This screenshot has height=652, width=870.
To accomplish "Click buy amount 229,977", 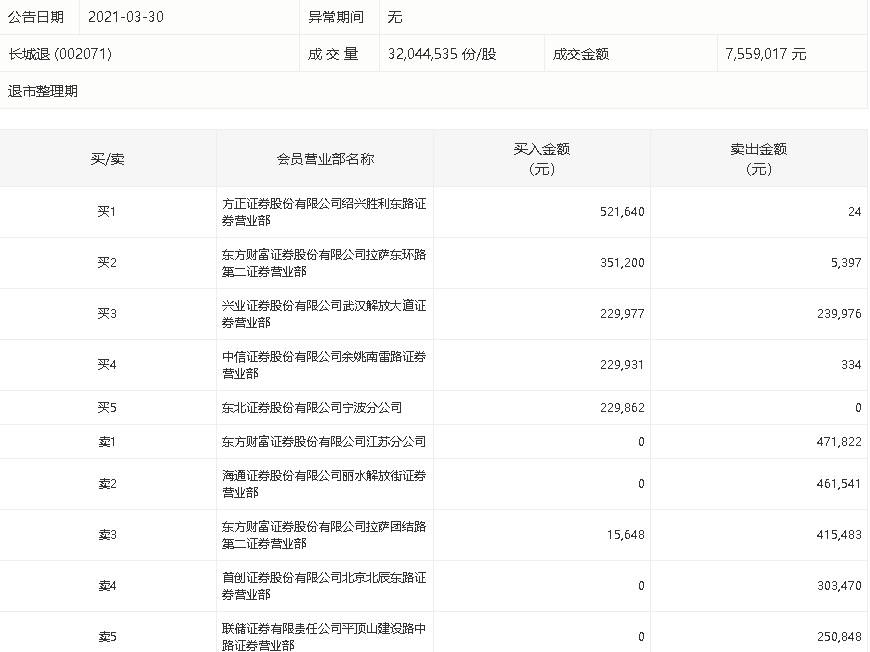I will point(622,314).
